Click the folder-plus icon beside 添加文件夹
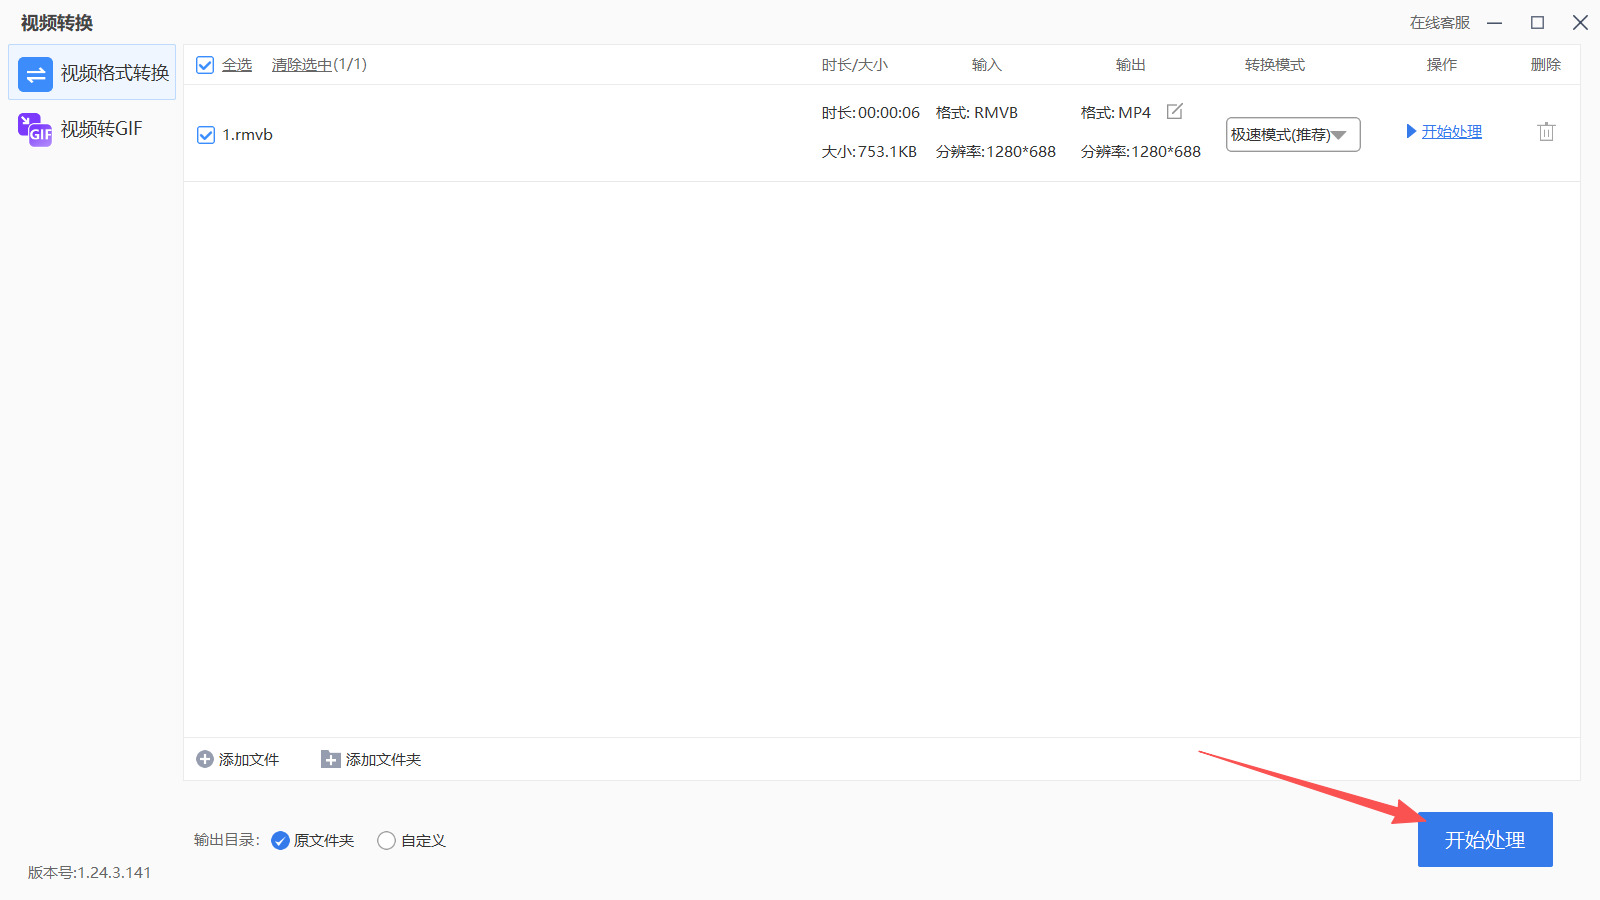Screen dimensions: 1600x900 click(329, 759)
